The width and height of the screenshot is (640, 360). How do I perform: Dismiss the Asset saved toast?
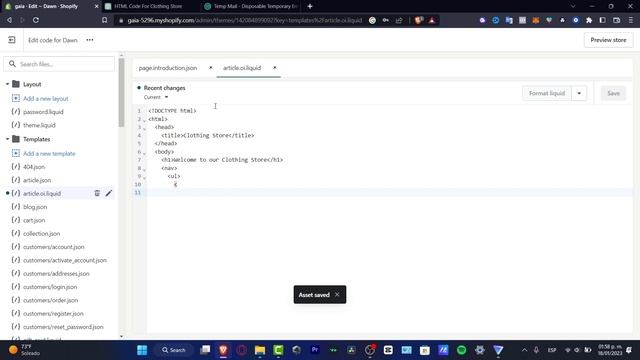click(x=337, y=294)
